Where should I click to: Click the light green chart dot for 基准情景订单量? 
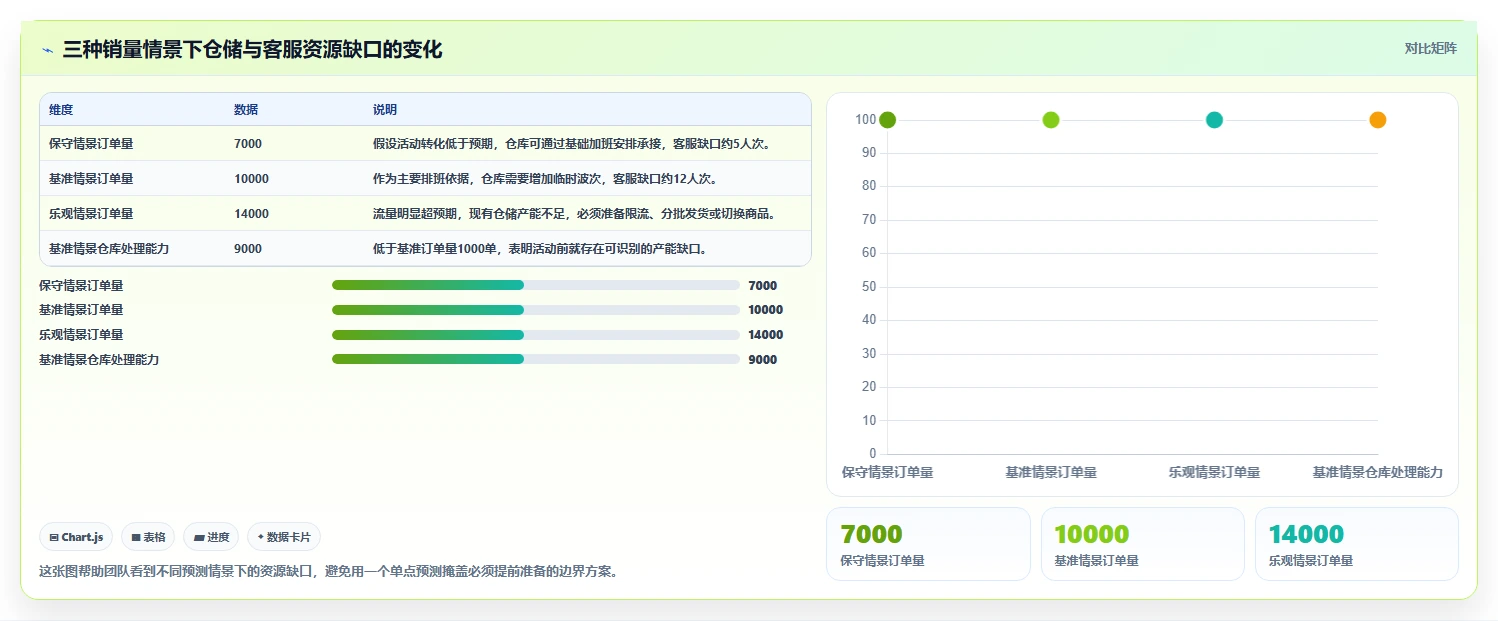1051,120
